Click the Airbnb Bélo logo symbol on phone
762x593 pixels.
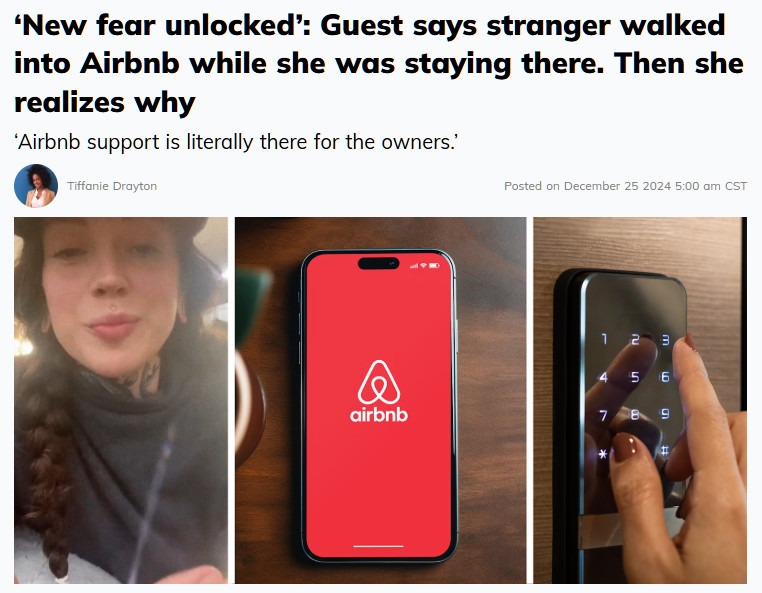[x=379, y=383]
